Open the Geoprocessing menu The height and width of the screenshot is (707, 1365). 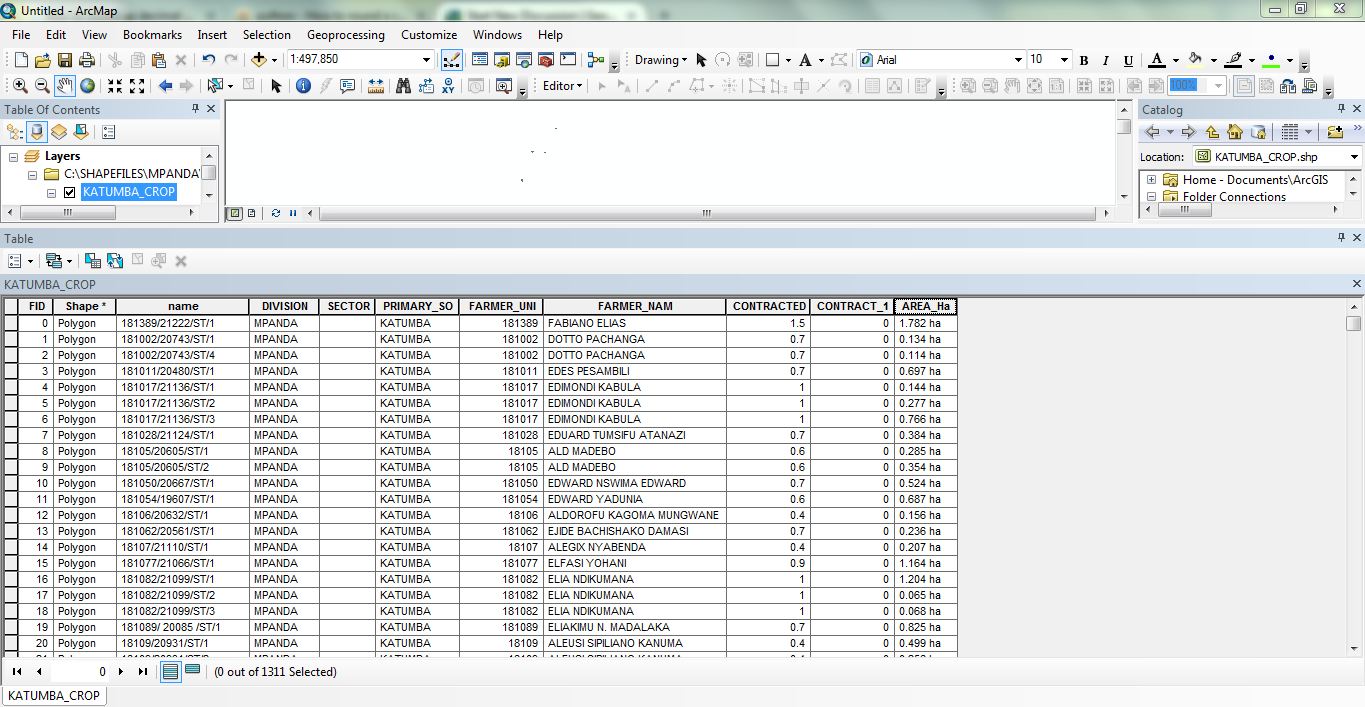point(345,35)
